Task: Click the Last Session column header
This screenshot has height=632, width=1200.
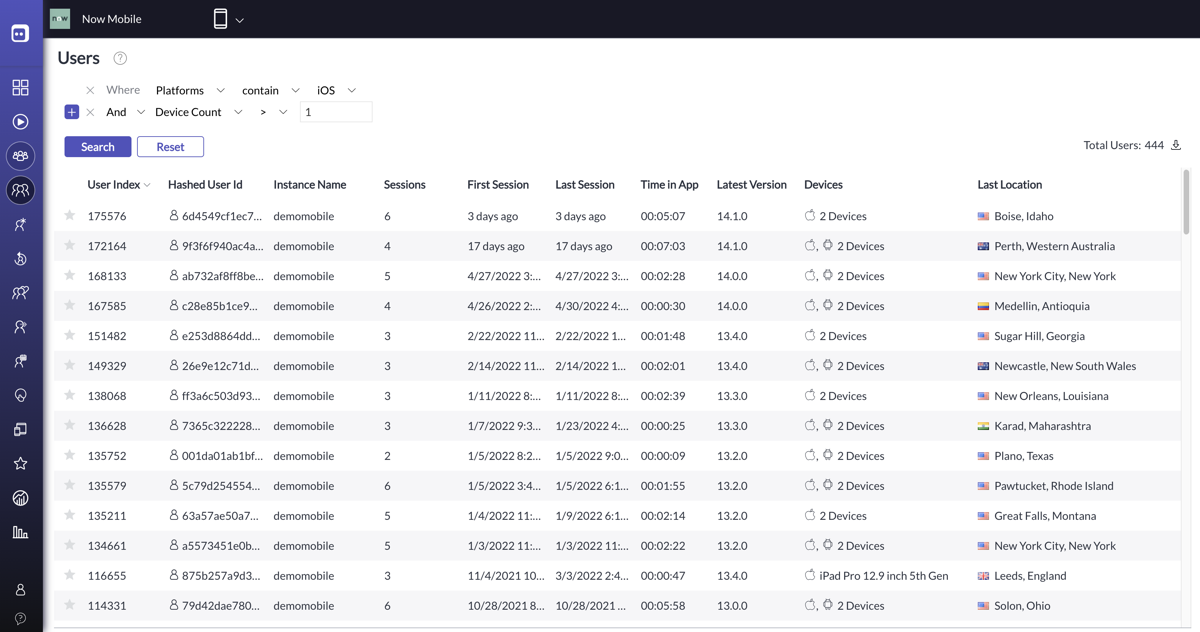Action: point(585,185)
